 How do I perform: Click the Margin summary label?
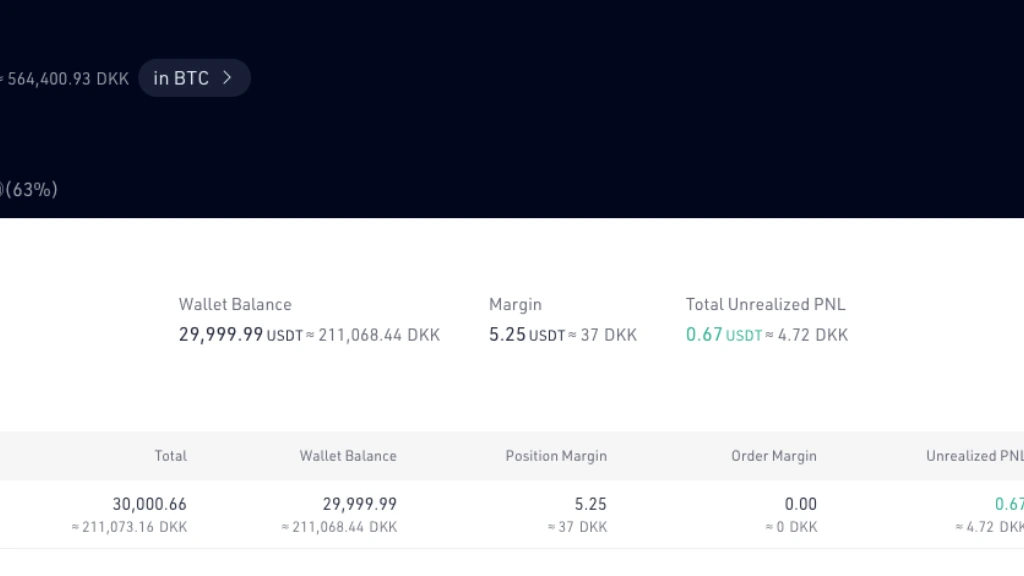[x=515, y=304]
